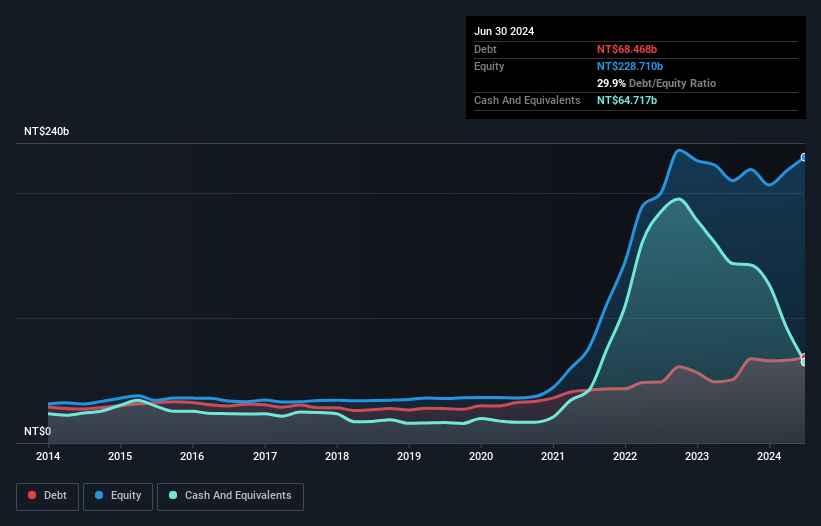Toggle the Cash And Equivalents legend button
Screen dimensions: 821x526
pyautogui.click(x=230, y=496)
